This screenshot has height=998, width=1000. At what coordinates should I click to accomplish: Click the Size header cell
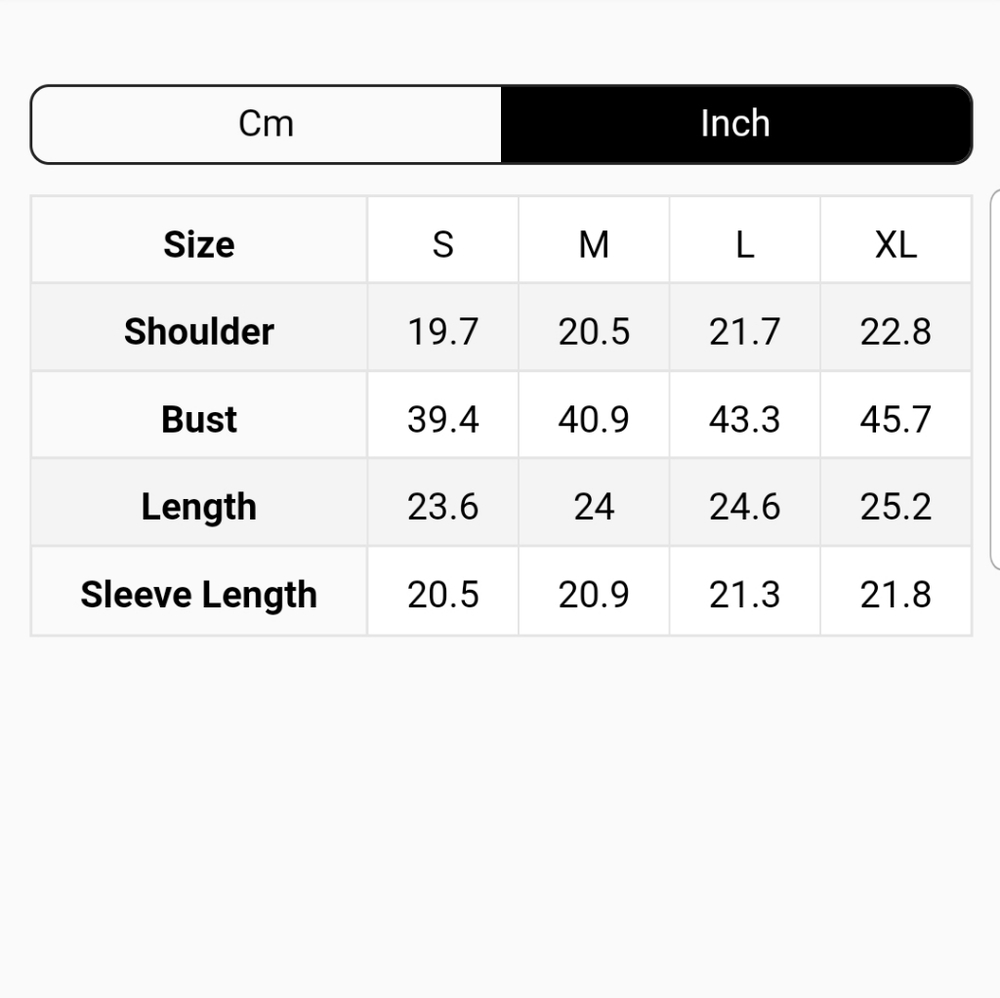[199, 244]
